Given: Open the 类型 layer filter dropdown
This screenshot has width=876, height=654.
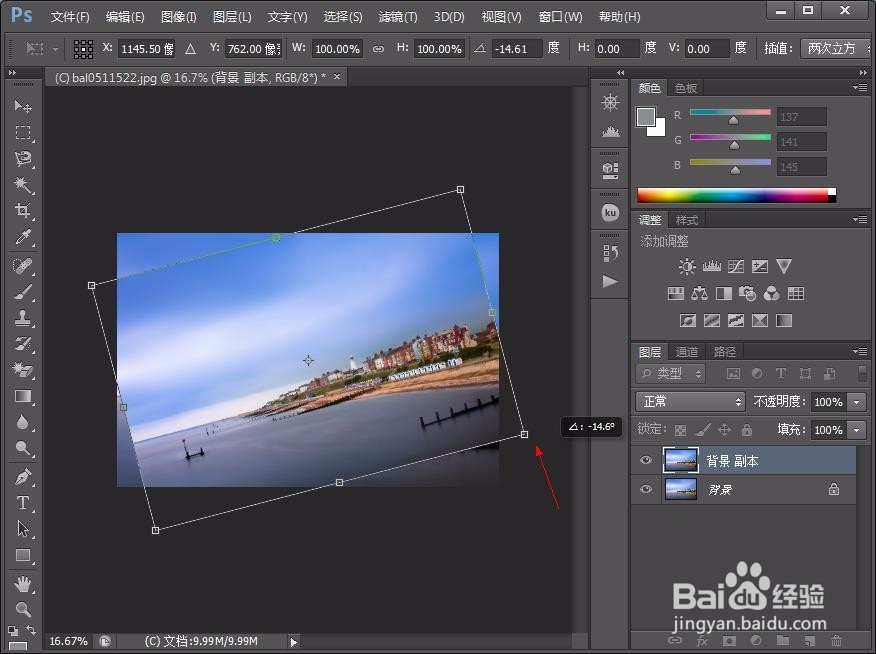Looking at the screenshot, I should 670,374.
